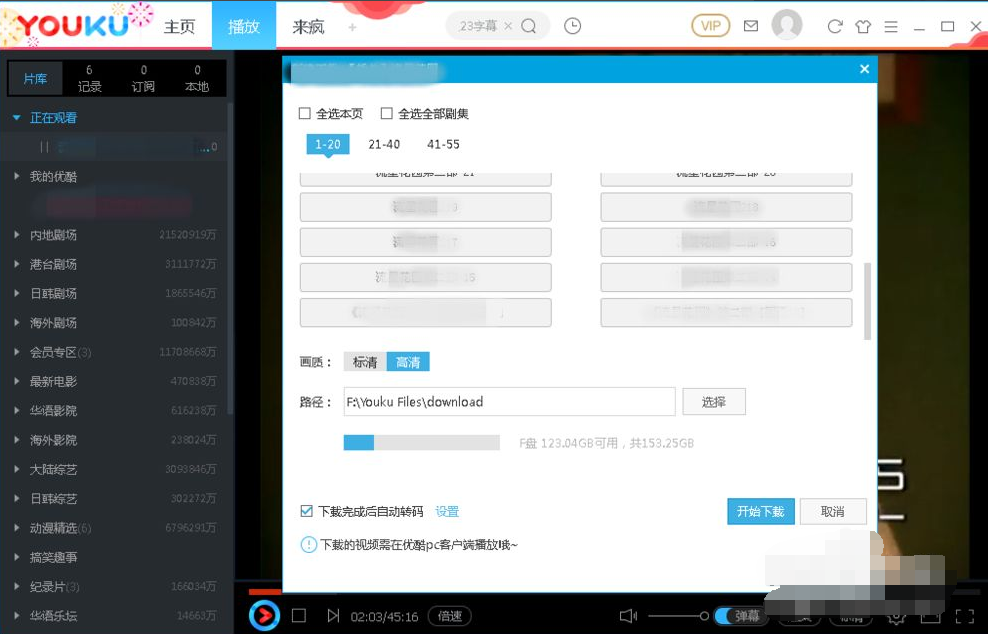The width and height of the screenshot is (988, 634).
Task: Switch to the 21-40 episode tab
Action: (384, 144)
